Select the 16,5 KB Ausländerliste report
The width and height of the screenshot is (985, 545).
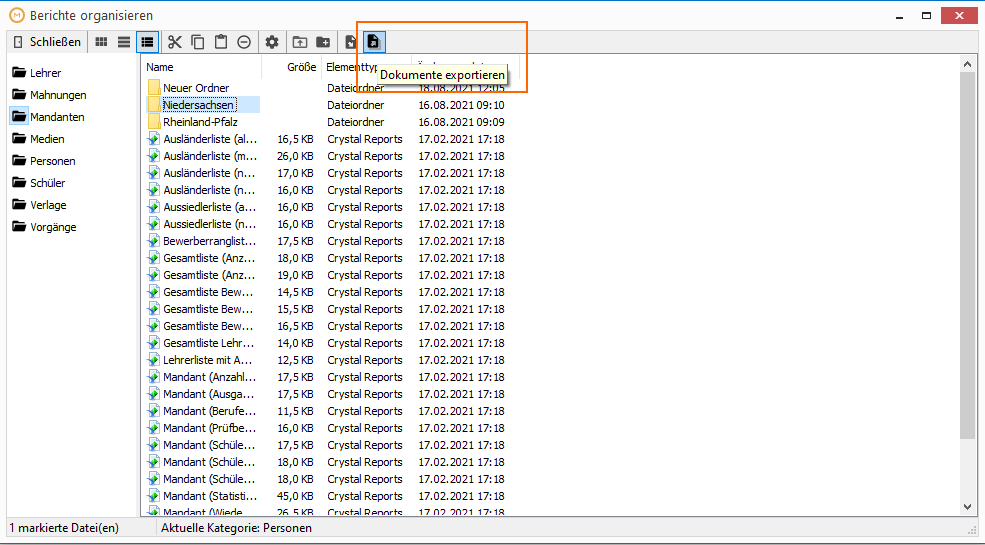point(210,139)
